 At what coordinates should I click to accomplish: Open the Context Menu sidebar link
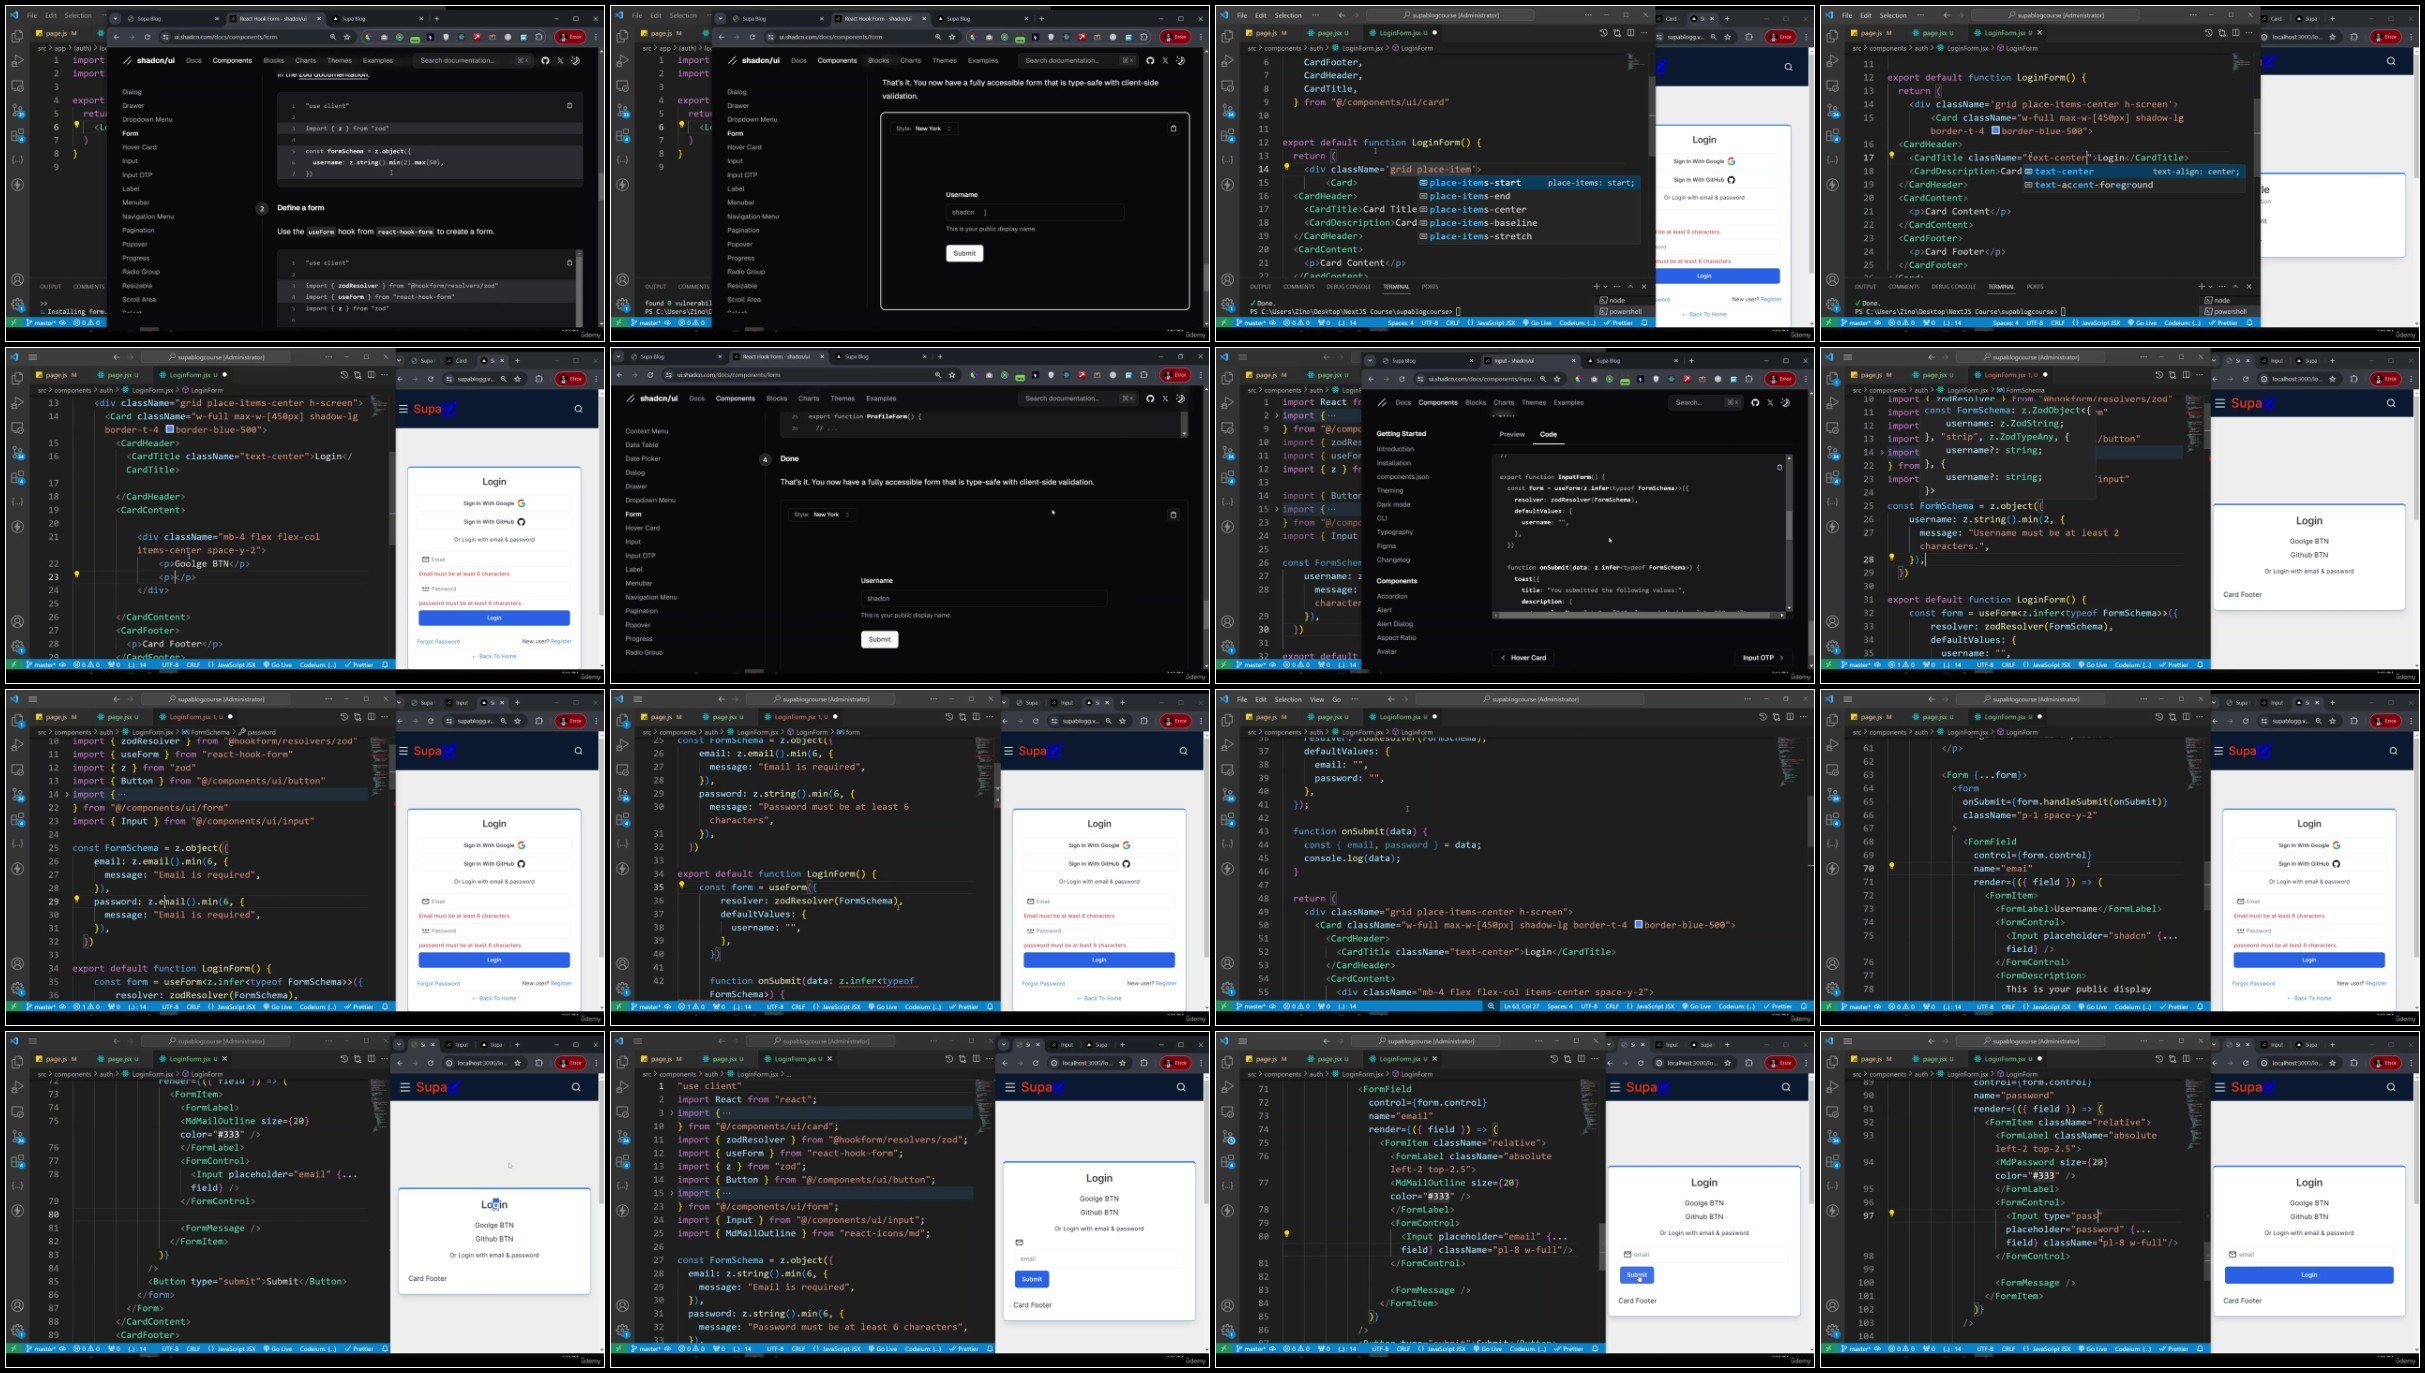click(646, 431)
